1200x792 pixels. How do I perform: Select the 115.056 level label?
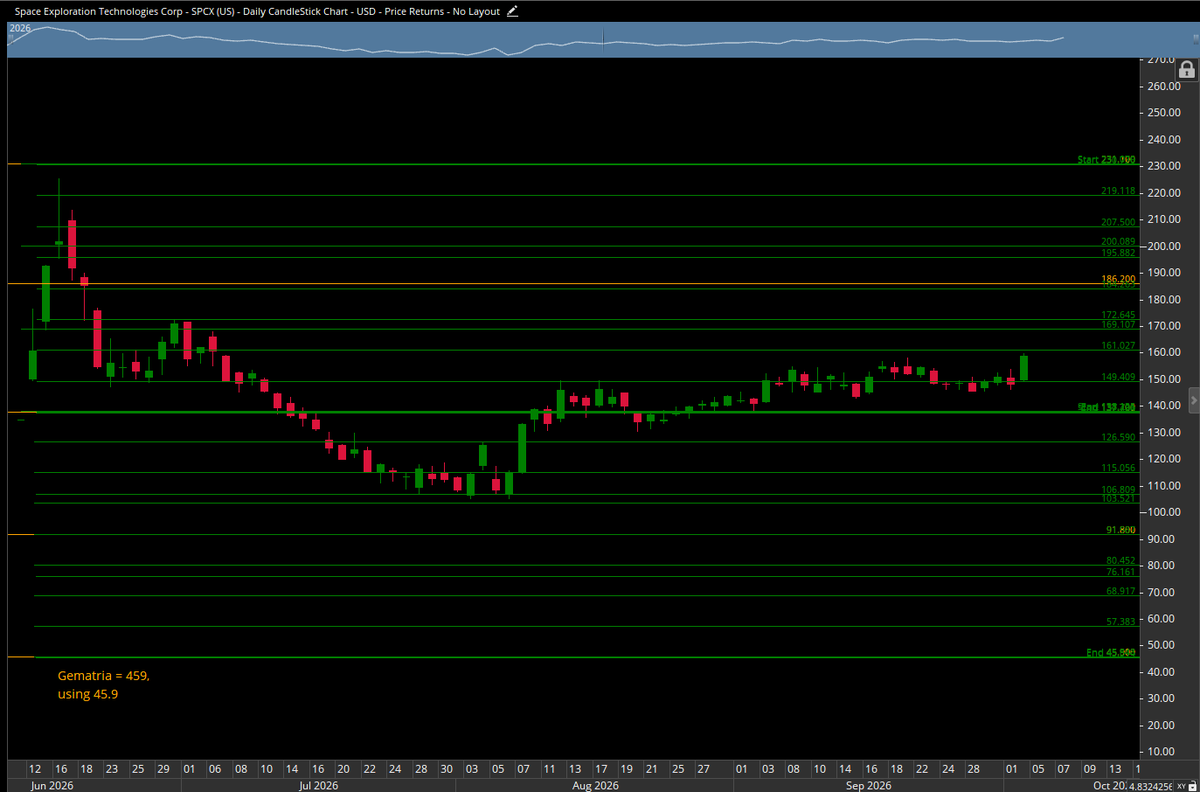[1117, 468]
